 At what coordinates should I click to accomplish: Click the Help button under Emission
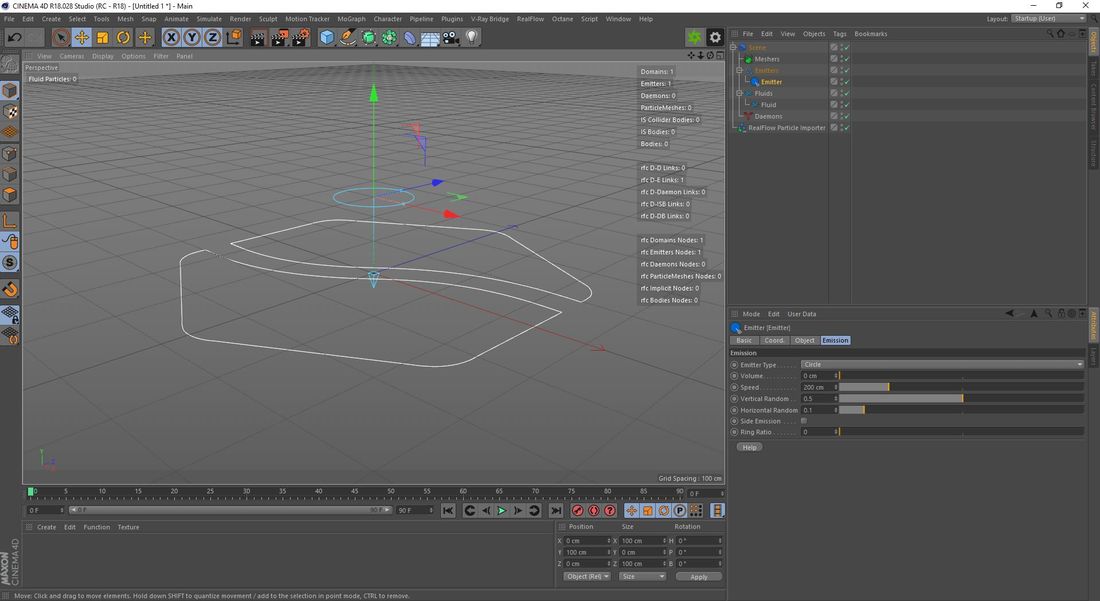pyautogui.click(x=749, y=447)
